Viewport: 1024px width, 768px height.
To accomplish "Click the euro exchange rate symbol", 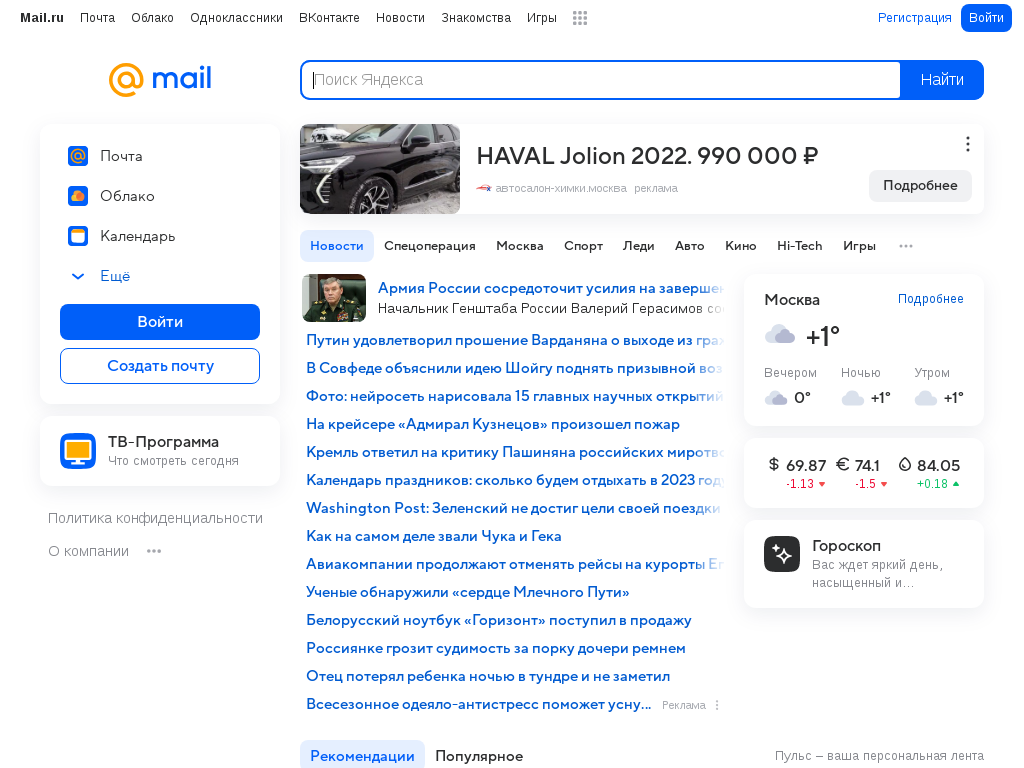I will (x=842, y=464).
